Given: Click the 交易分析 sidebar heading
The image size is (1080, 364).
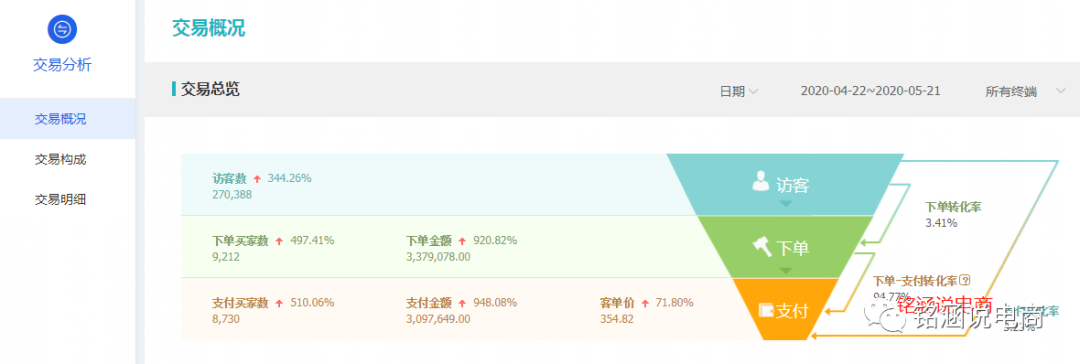Looking at the screenshot, I should pos(62,65).
